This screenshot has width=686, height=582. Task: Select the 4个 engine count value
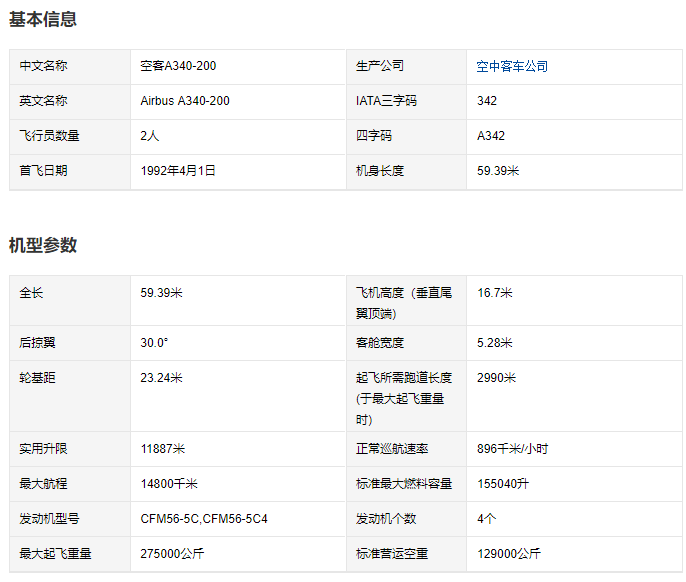click(486, 519)
